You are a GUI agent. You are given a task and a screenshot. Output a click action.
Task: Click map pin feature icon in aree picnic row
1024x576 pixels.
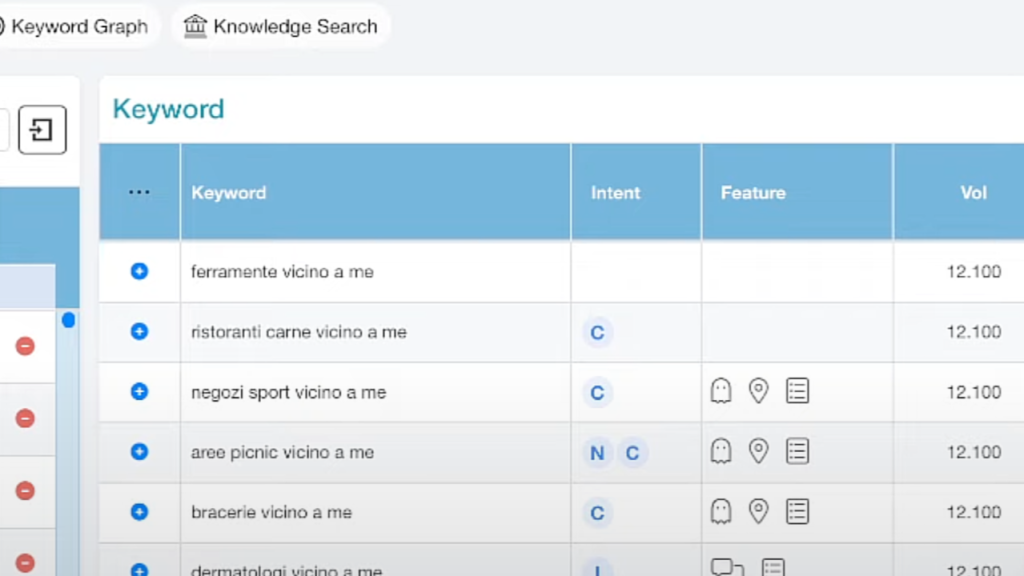pos(758,451)
